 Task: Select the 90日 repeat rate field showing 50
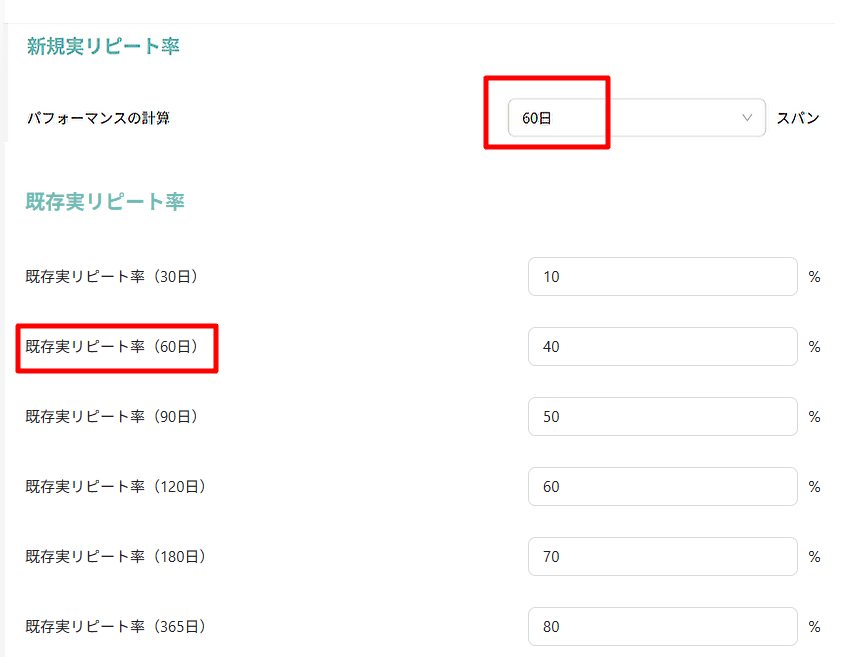click(662, 417)
